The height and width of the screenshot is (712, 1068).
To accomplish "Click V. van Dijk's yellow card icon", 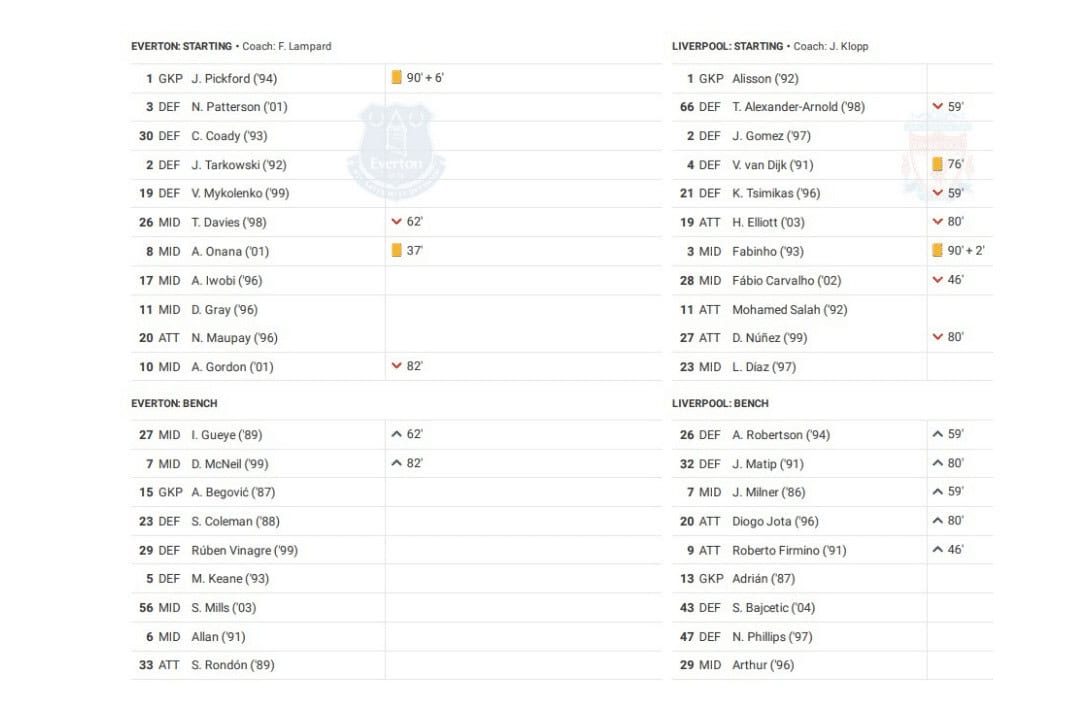I will pyautogui.click(x=937, y=165).
